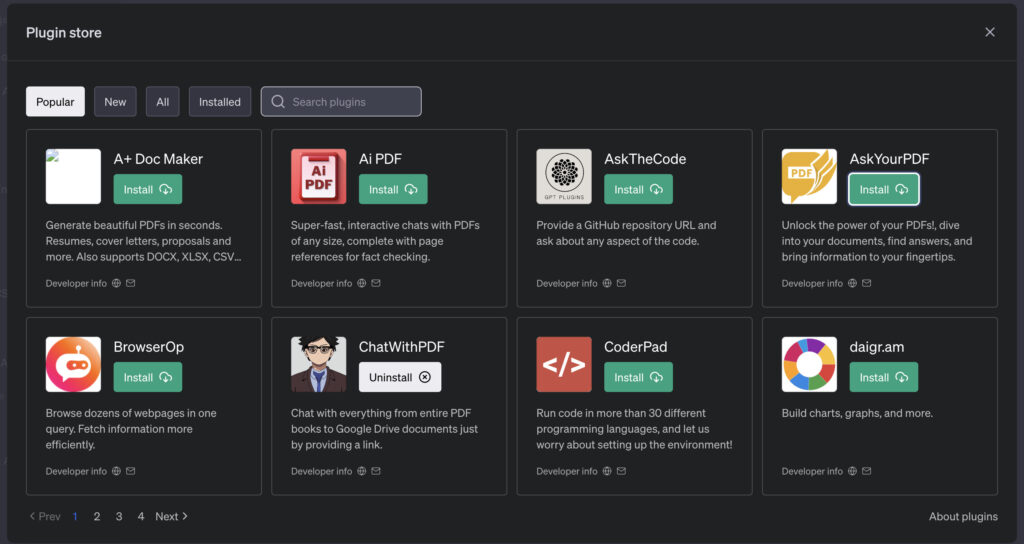Email daigr.am developer via envelope icon

pyautogui.click(x=867, y=471)
